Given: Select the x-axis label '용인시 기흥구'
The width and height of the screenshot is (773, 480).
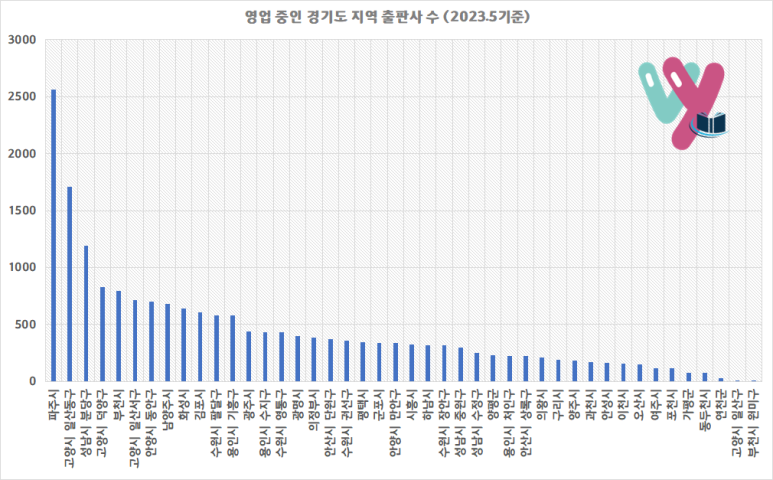Looking at the screenshot, I should (233, 422).
